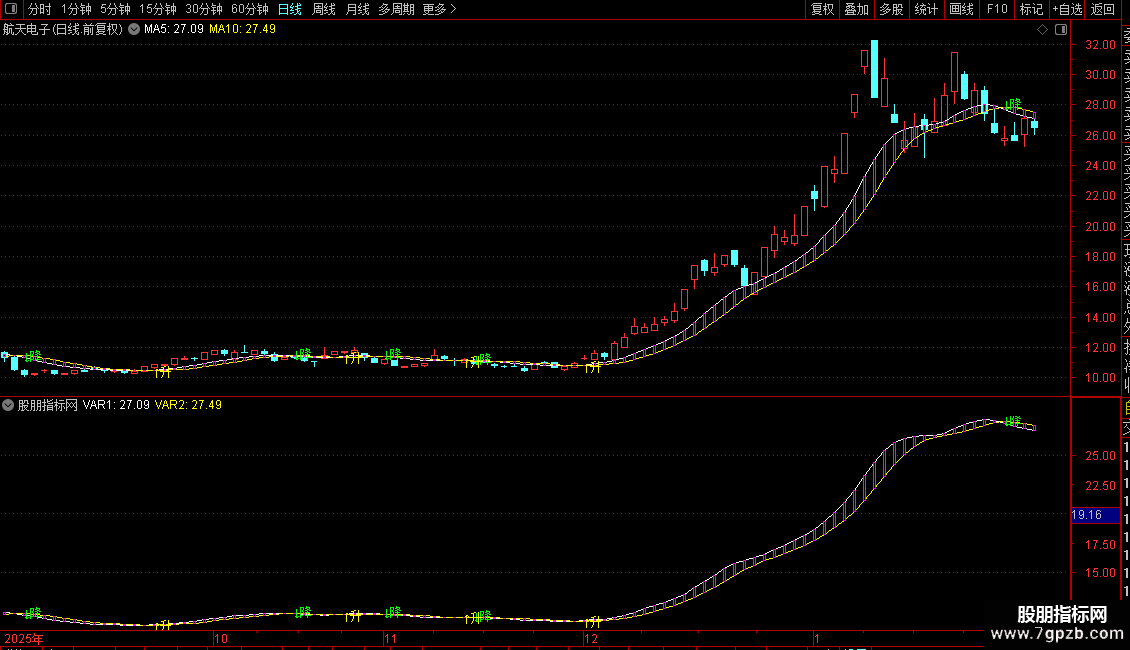Open the F10 company info

[997, 9]
